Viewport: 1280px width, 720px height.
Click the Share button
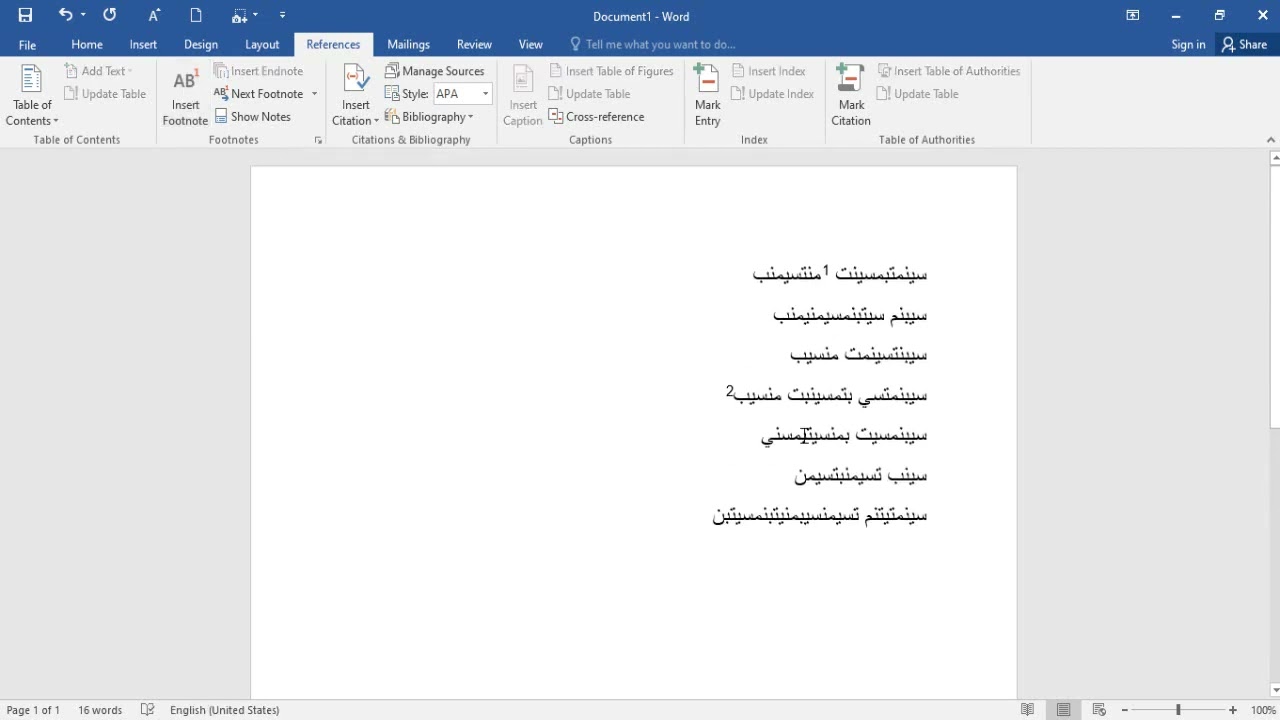(1244, 44)
